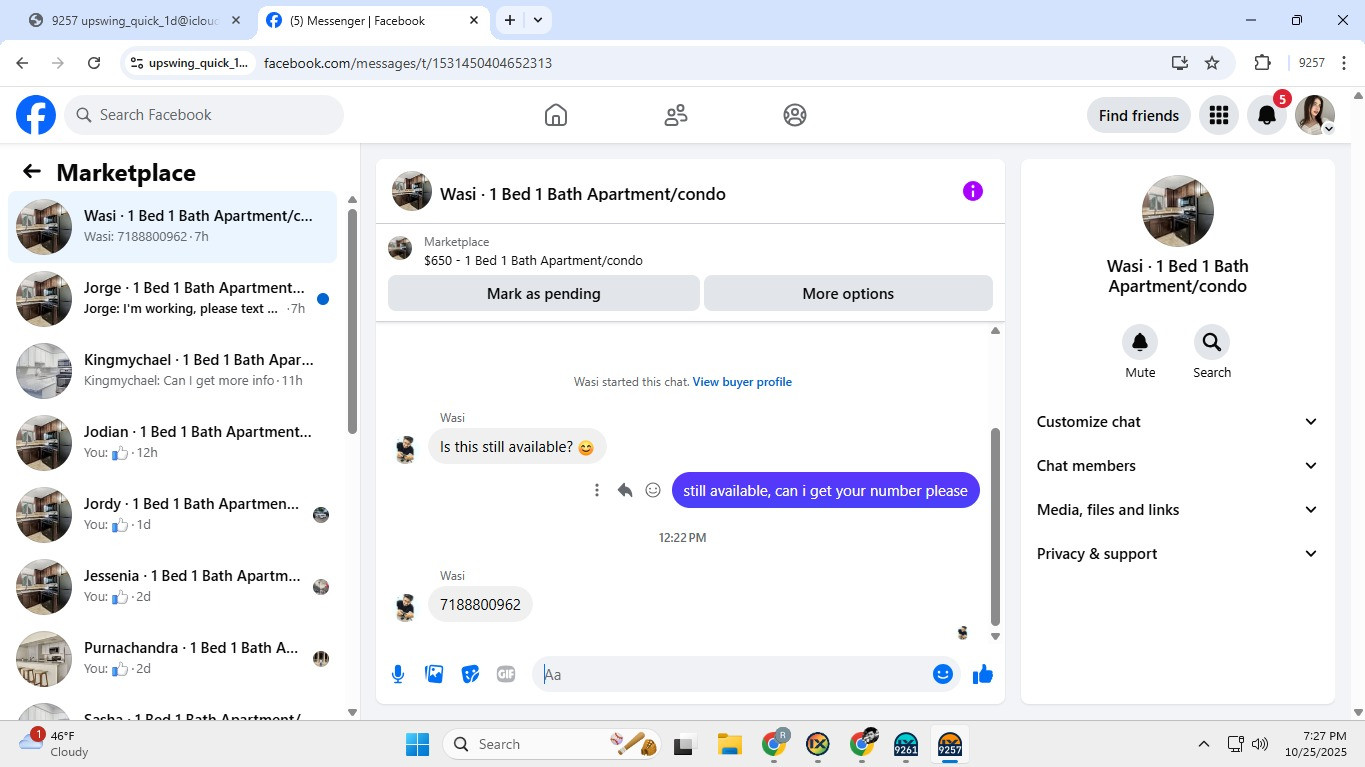Image resolution: width=1365 pixels, height=767 pixels.
Task: React to the sent message smiley
Action: click(x=653, y=490)
